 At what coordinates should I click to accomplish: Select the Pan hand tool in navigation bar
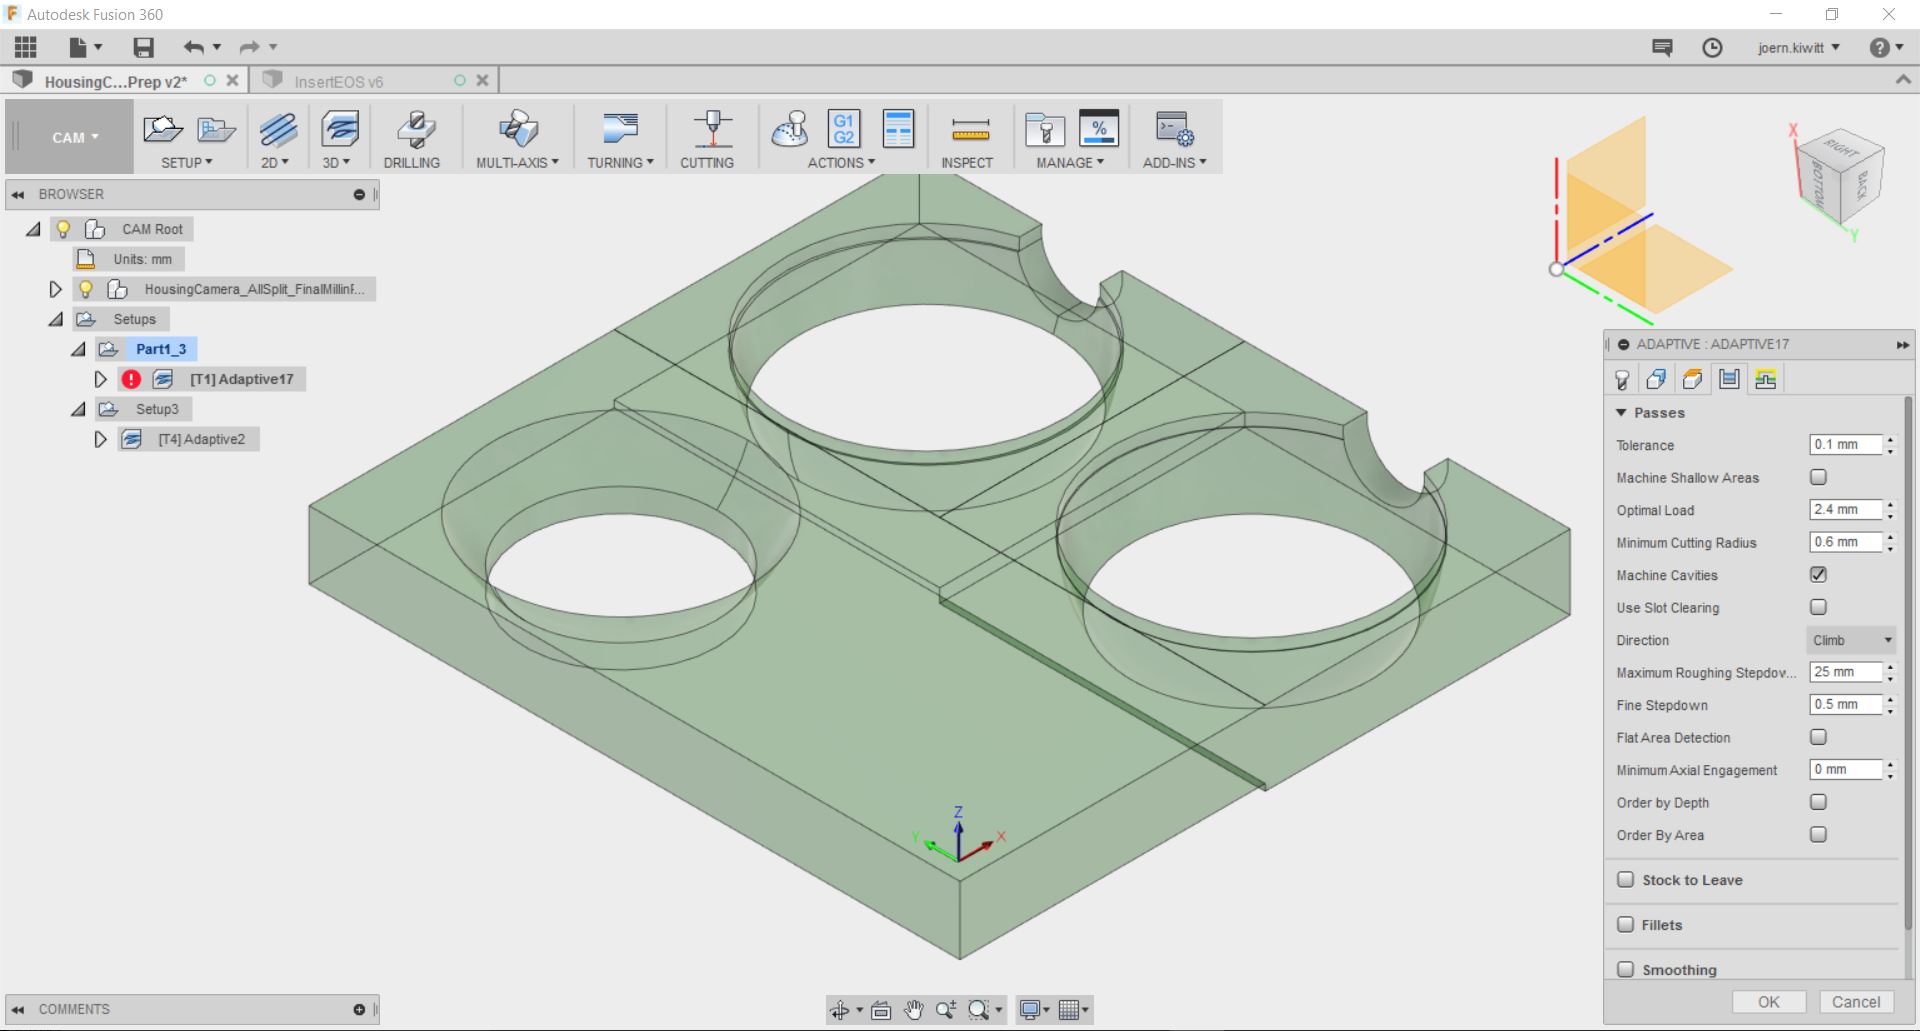[x=913, y=1010]
